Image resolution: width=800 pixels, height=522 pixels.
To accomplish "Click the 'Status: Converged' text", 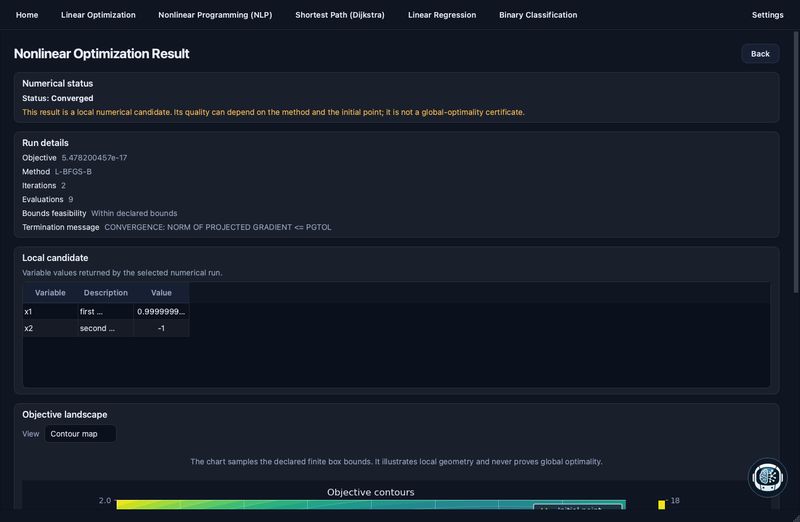I will [58, 98].
